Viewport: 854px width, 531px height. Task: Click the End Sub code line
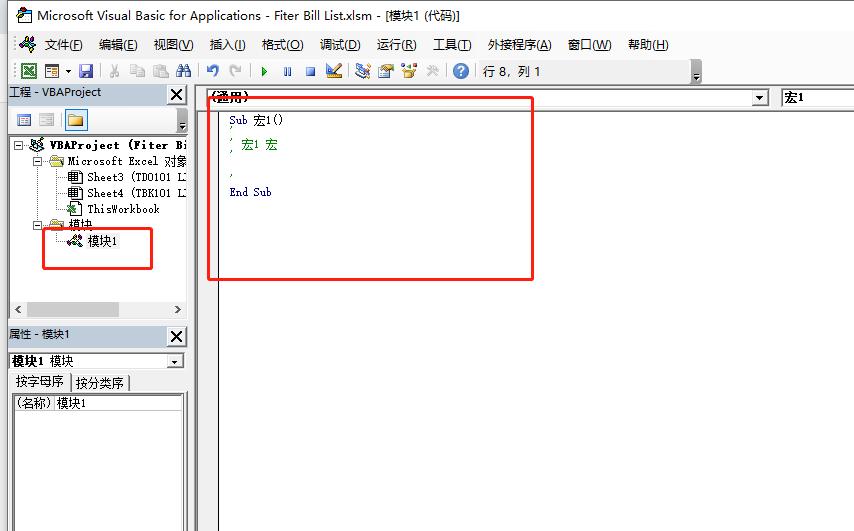coord(250,192)
